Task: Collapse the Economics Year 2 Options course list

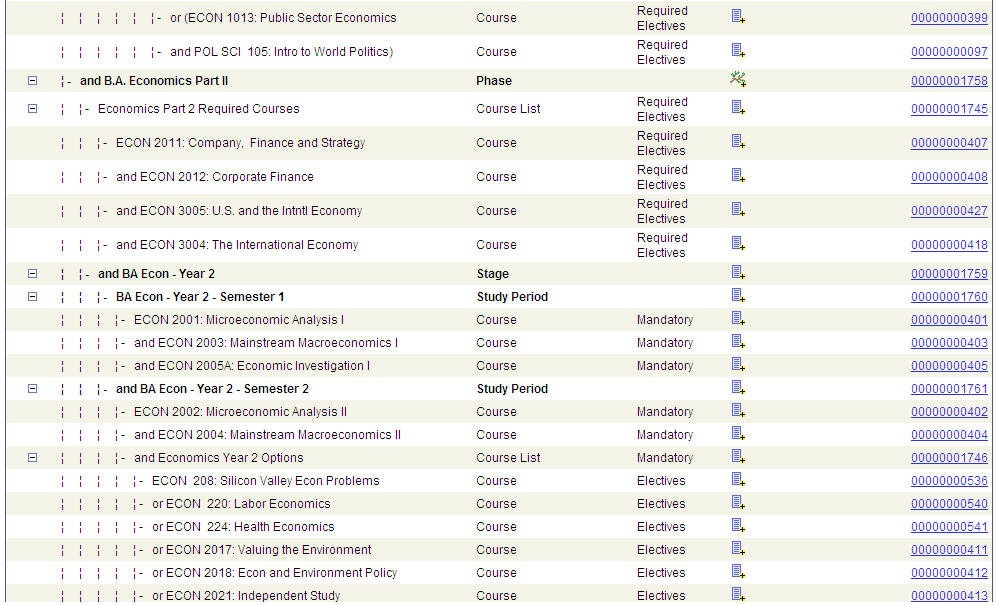Action: (x=31, y=457)
